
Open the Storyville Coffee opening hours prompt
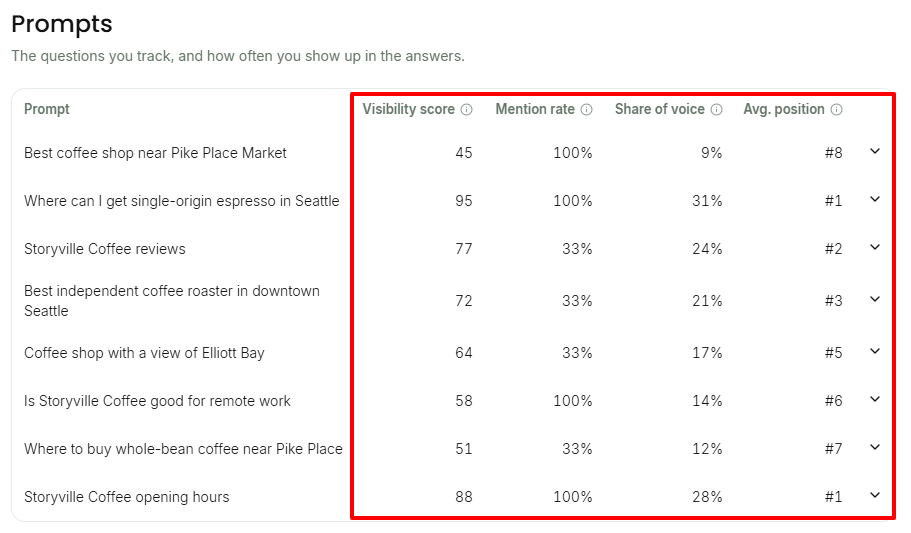pyautogui.click(x=127, y=497)
